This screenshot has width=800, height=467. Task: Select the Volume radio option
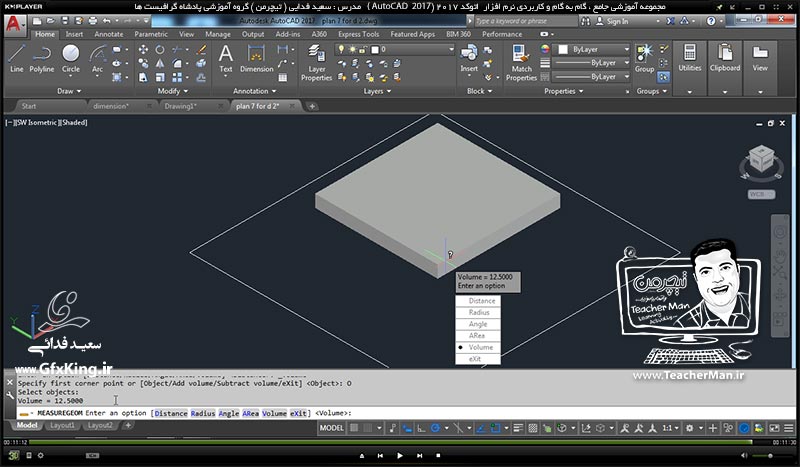point(478,347)
